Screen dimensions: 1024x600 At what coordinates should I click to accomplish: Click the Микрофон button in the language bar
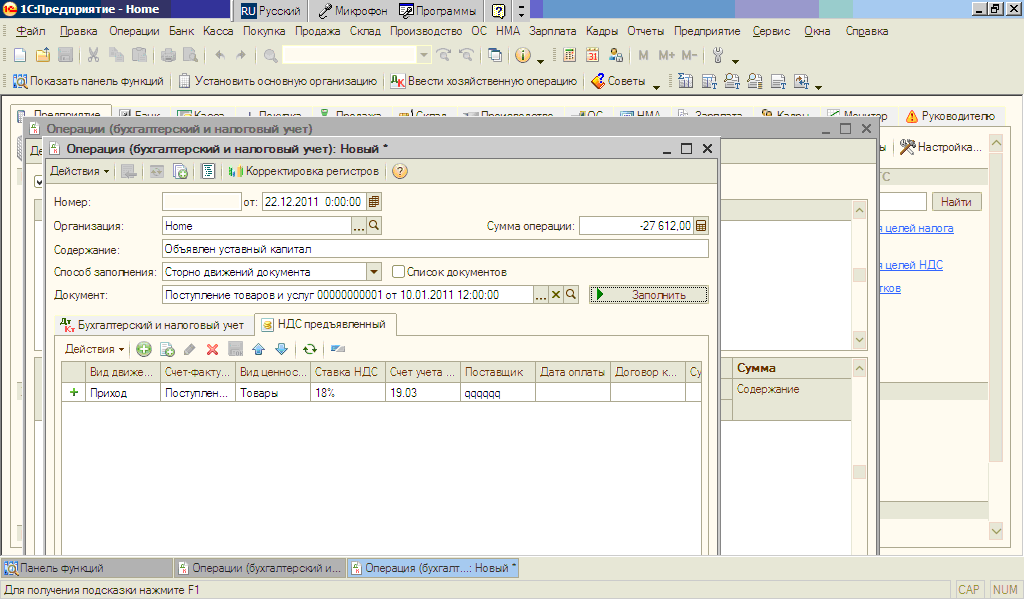pos(352,10)
